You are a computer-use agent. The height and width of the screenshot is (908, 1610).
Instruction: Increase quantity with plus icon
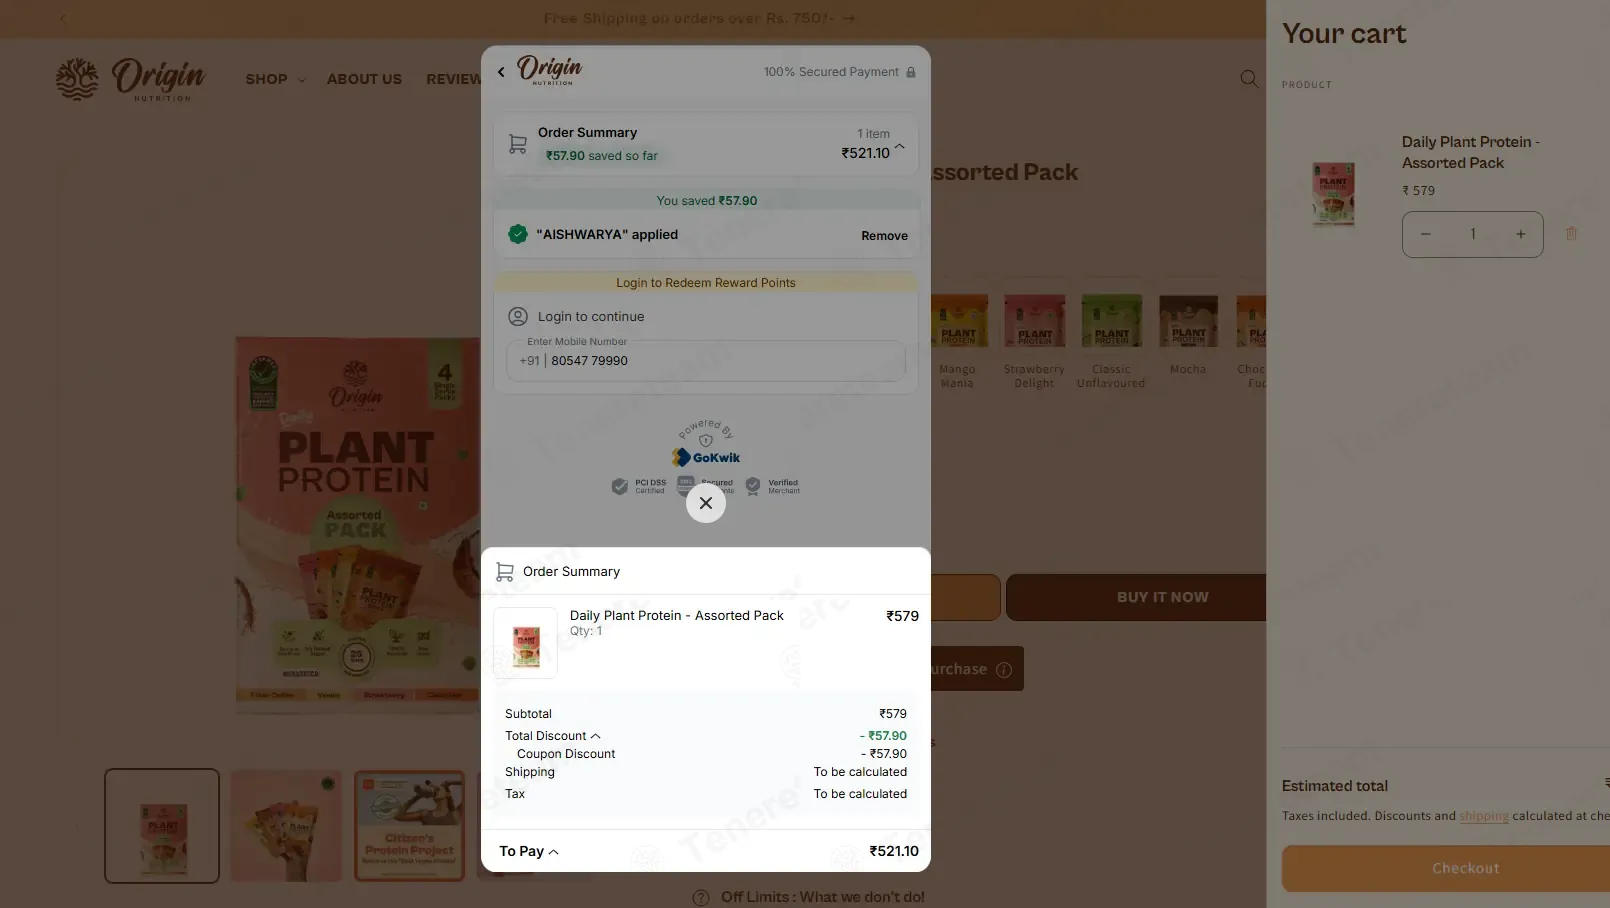tap(1520, 234)
